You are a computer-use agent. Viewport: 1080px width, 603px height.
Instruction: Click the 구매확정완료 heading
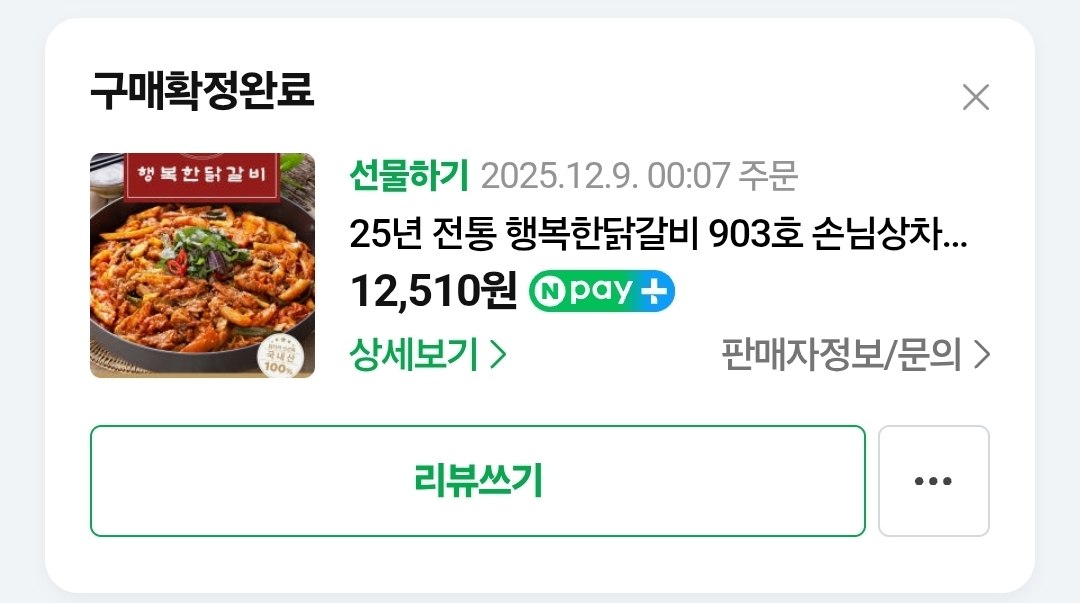[202, 90]
